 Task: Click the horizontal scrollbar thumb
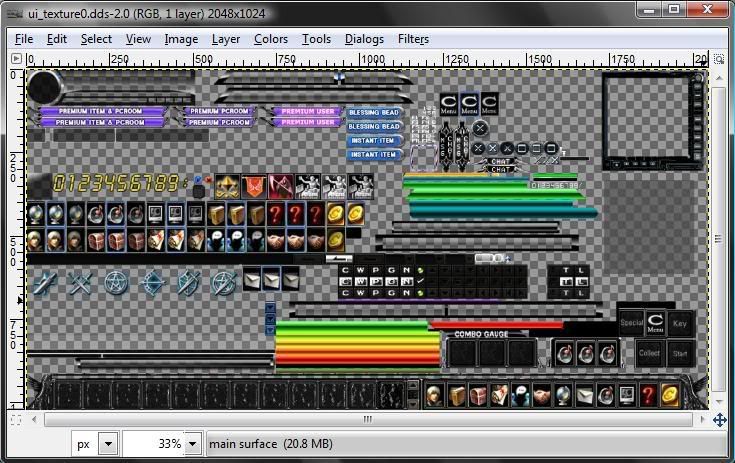pos(368,419)
